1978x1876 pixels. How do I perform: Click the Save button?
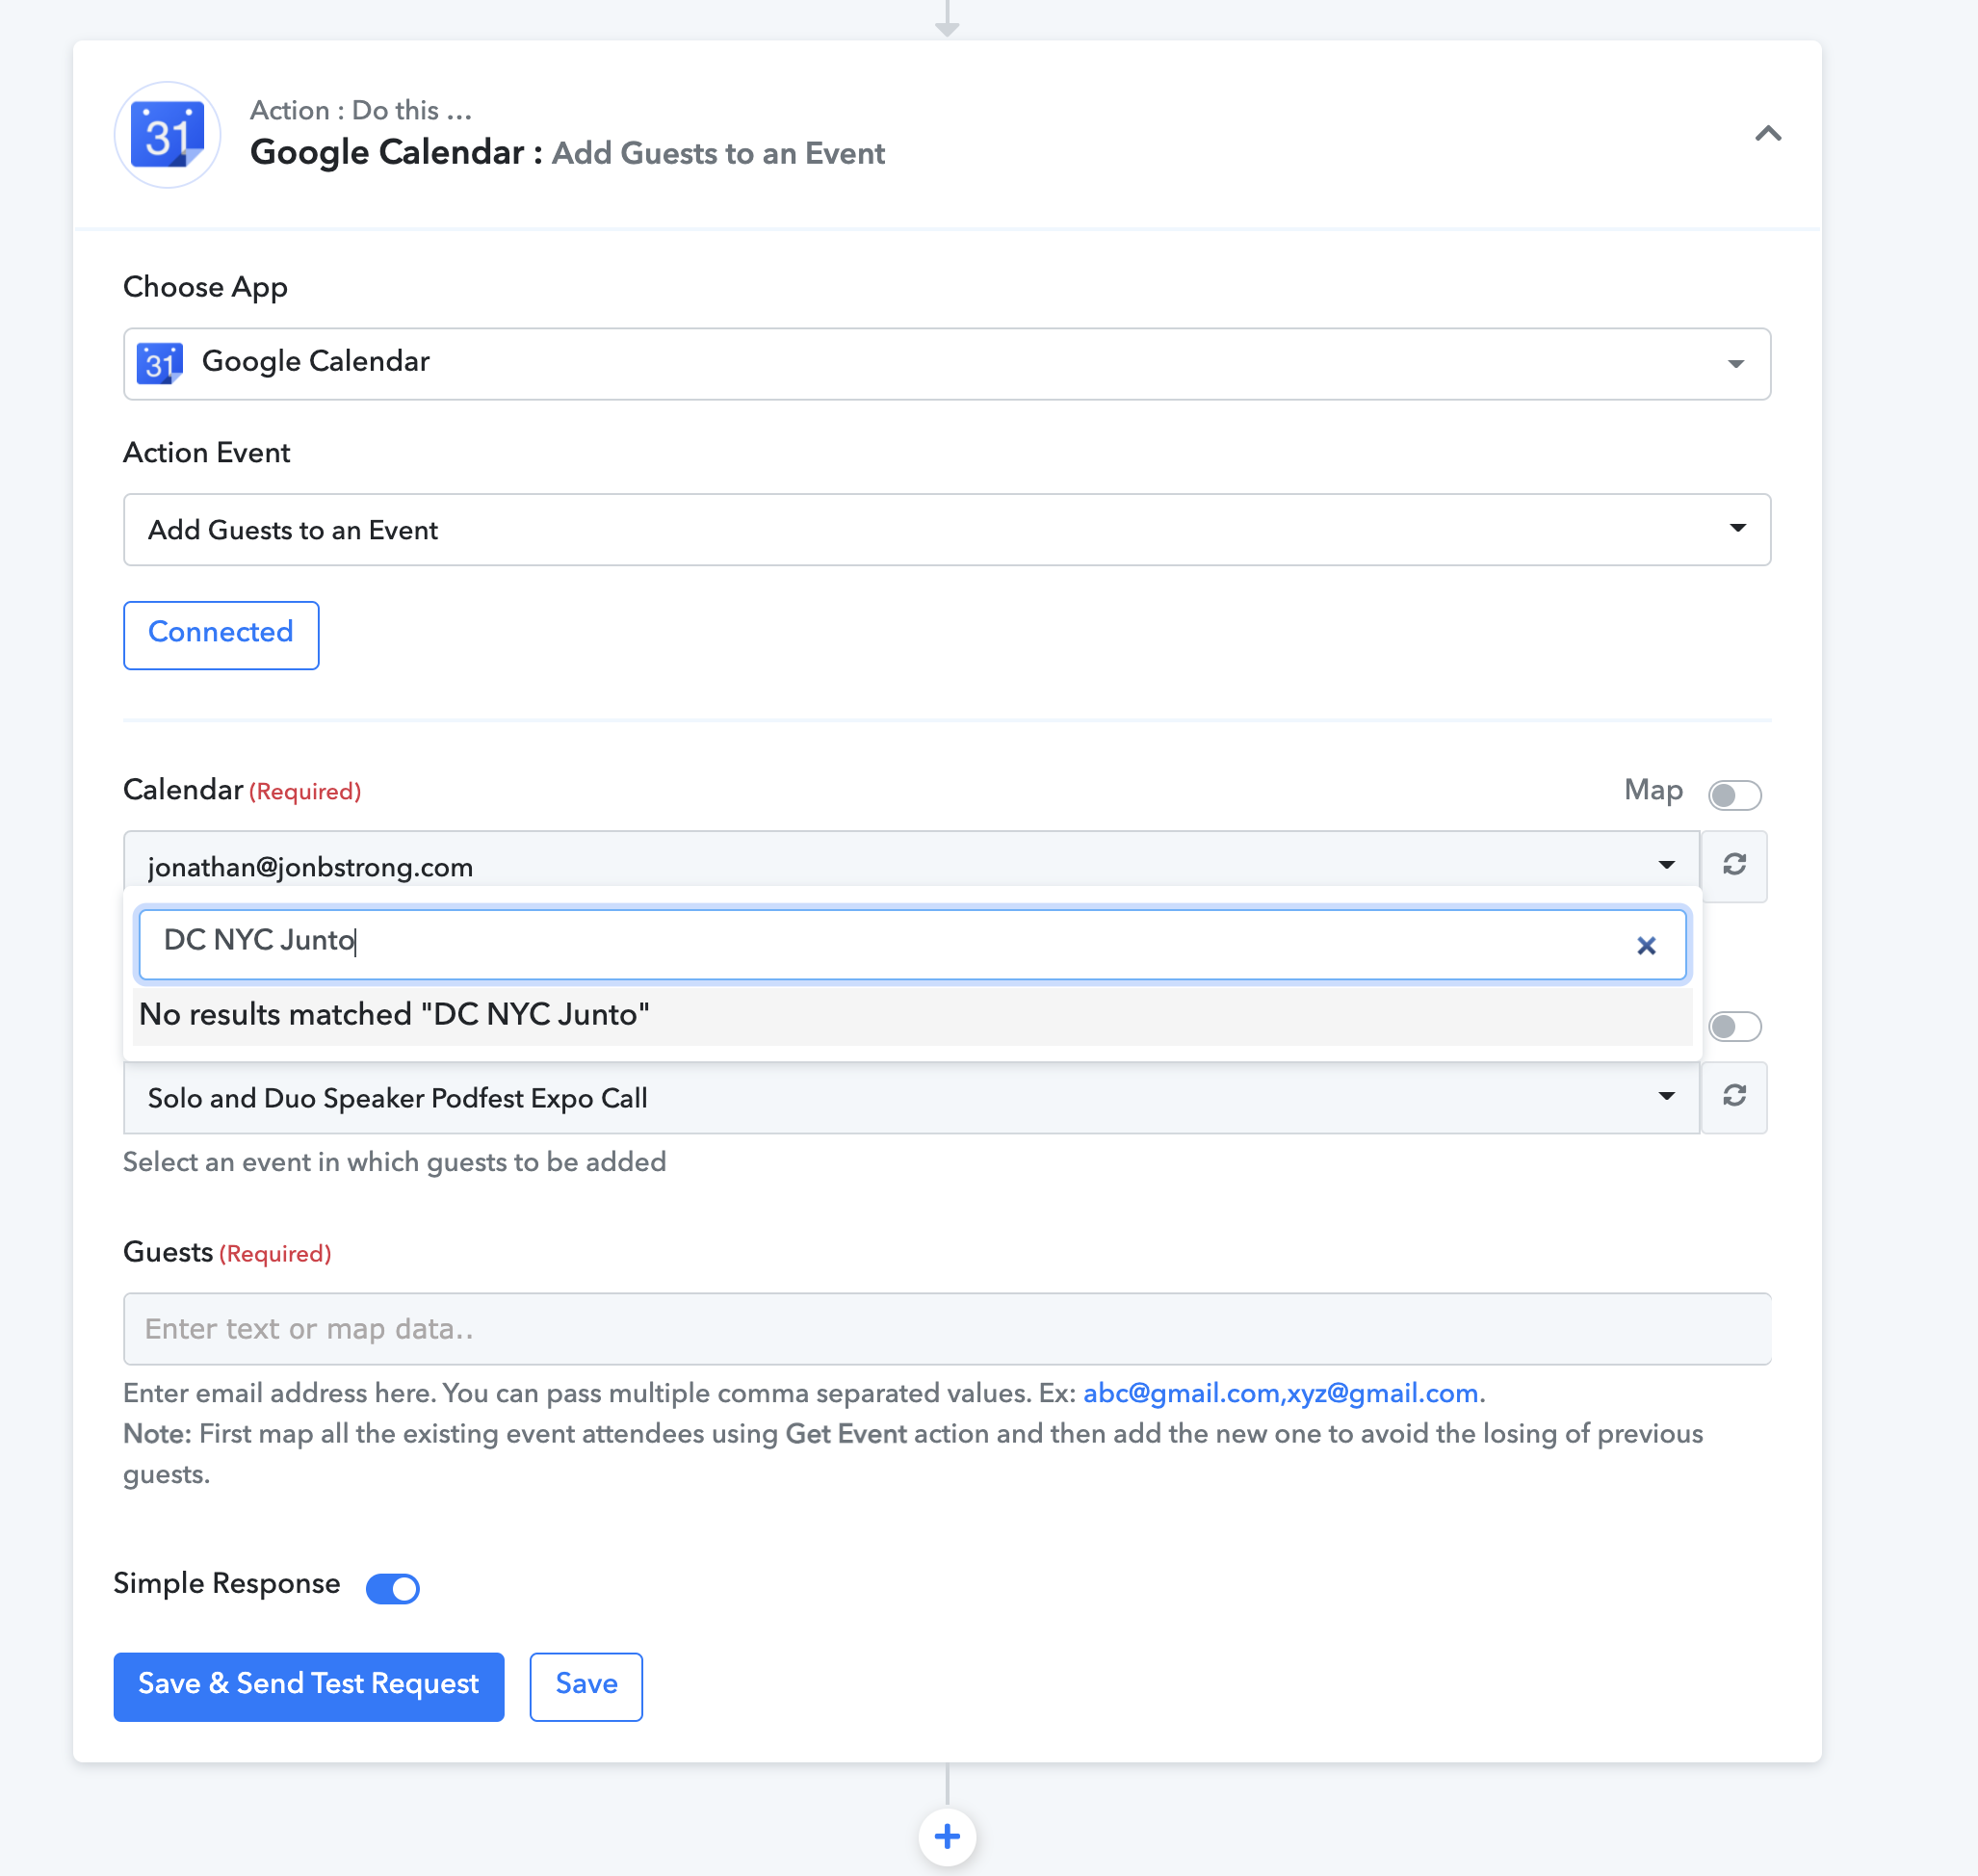tap(586, 1686)
